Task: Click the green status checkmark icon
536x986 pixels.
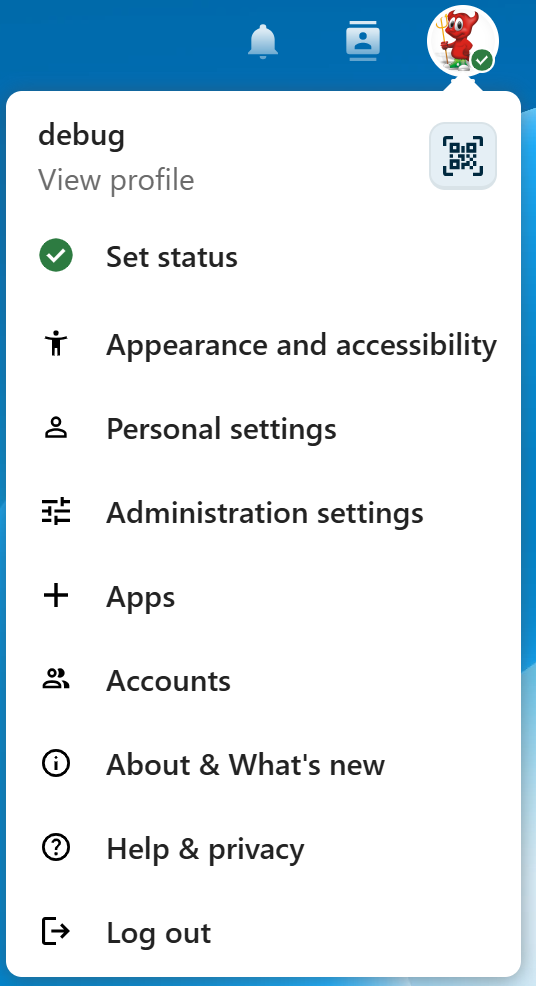Action: click(x=56, y=256)
